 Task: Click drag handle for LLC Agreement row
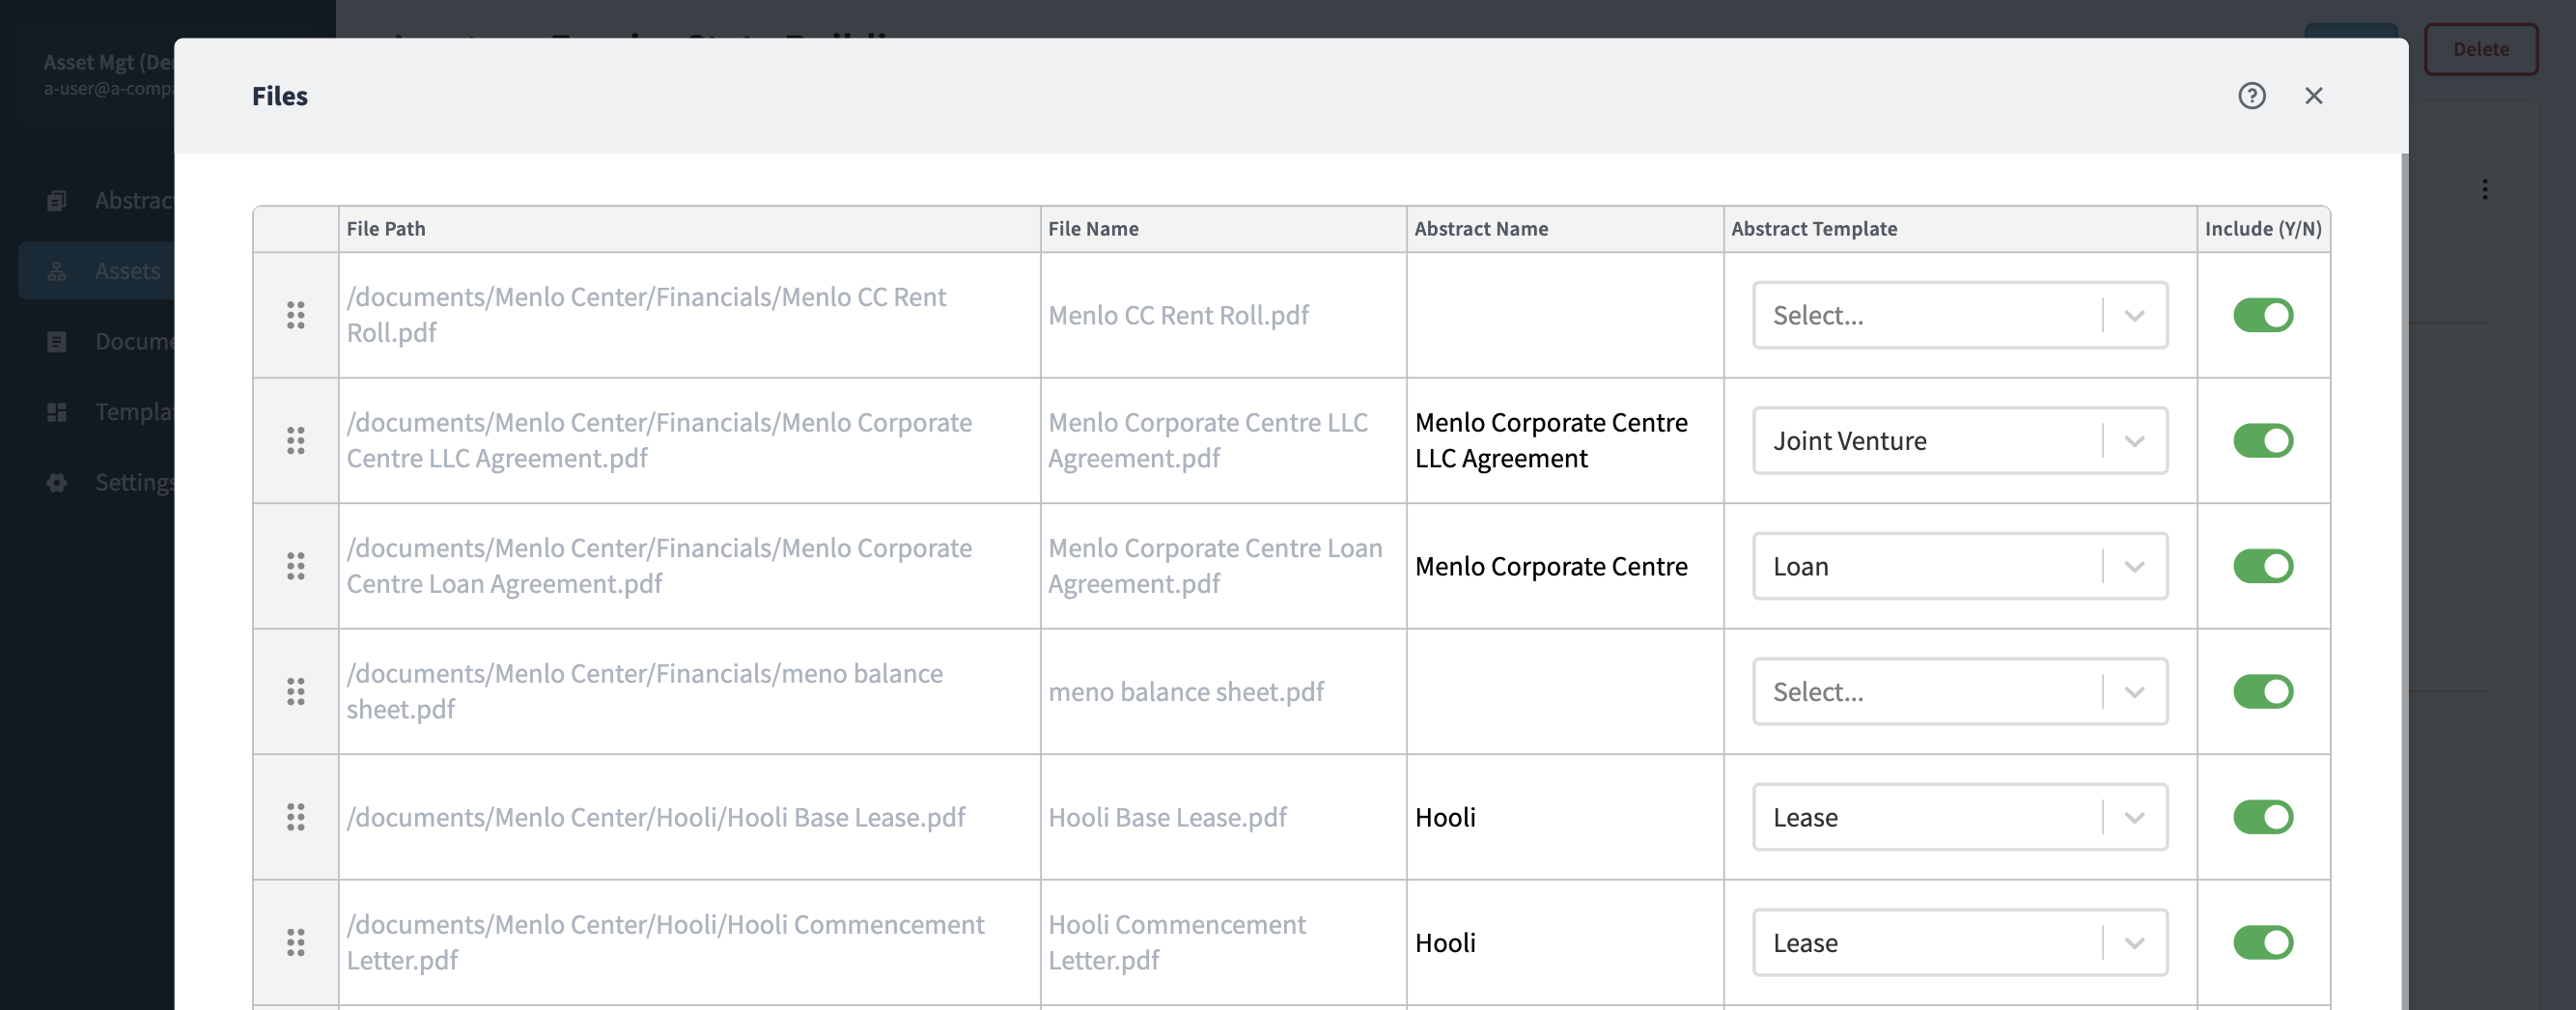295,441
